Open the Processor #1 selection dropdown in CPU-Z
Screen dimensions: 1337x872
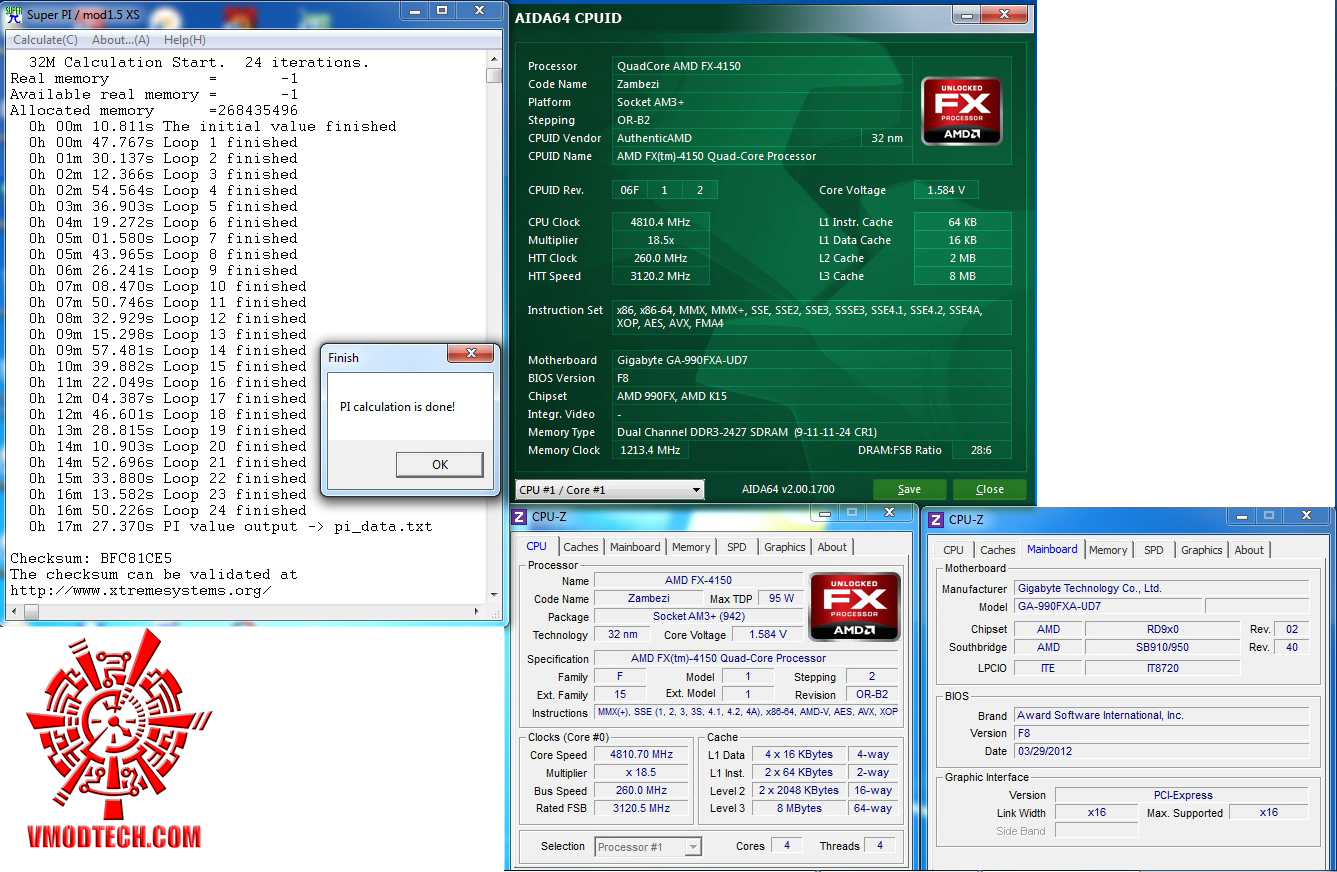[648, 847]
